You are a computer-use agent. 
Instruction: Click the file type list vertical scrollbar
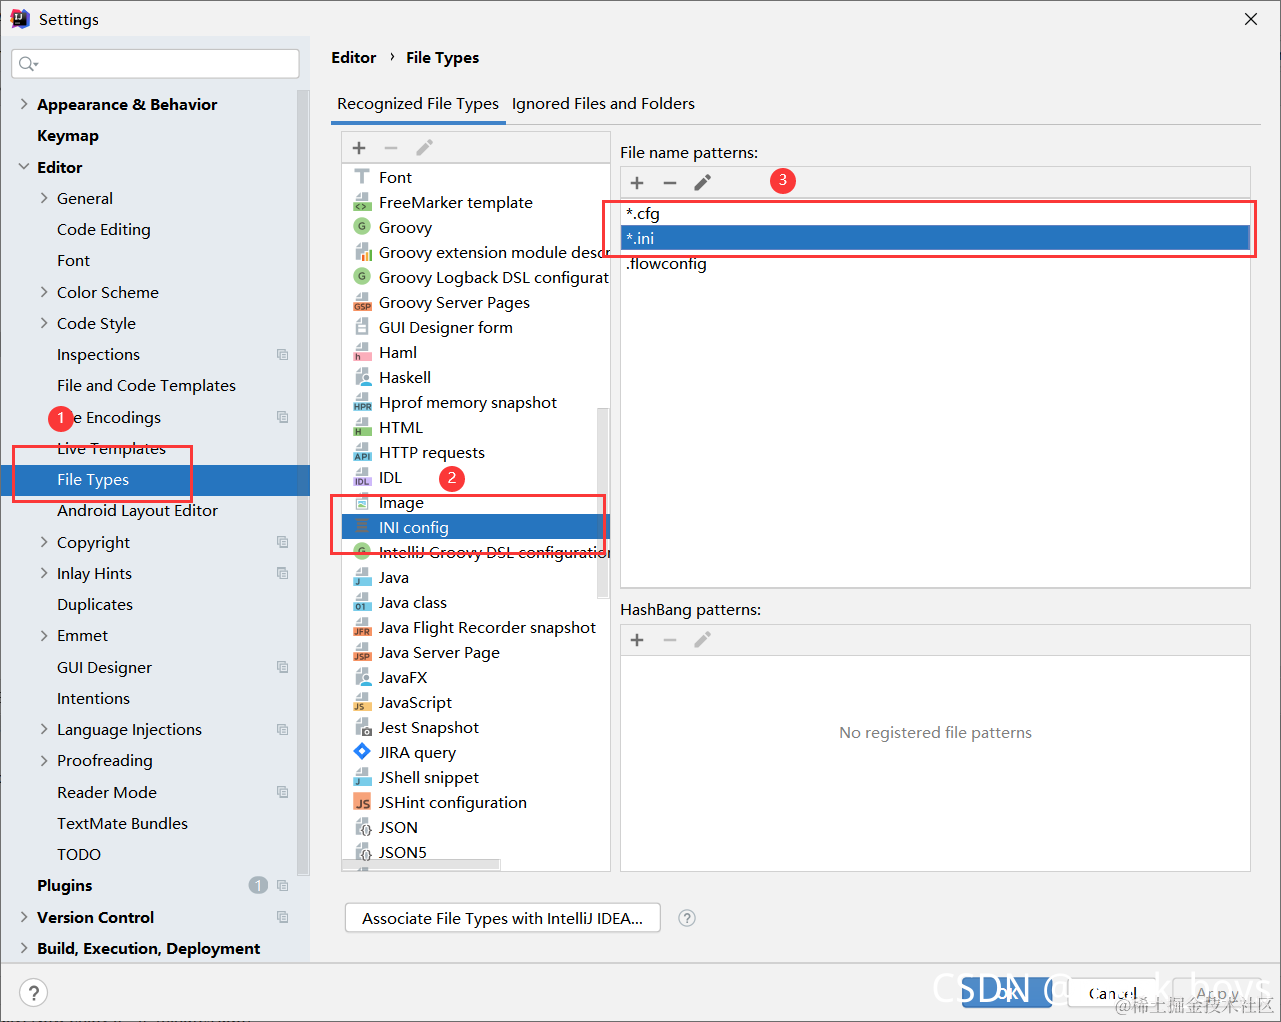[603, 502]
